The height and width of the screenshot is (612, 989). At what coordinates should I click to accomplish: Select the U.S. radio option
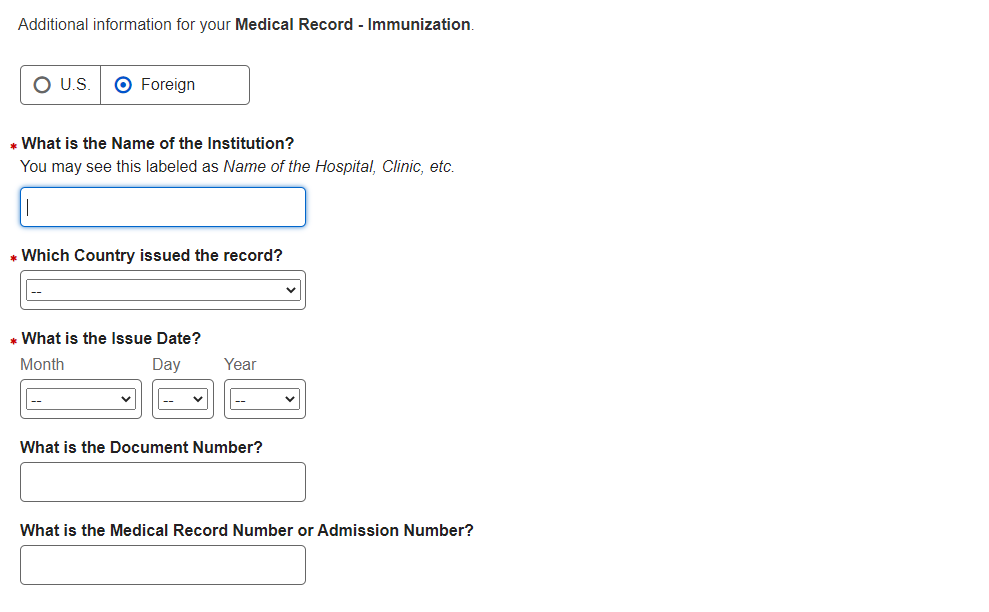click(42, 85)
